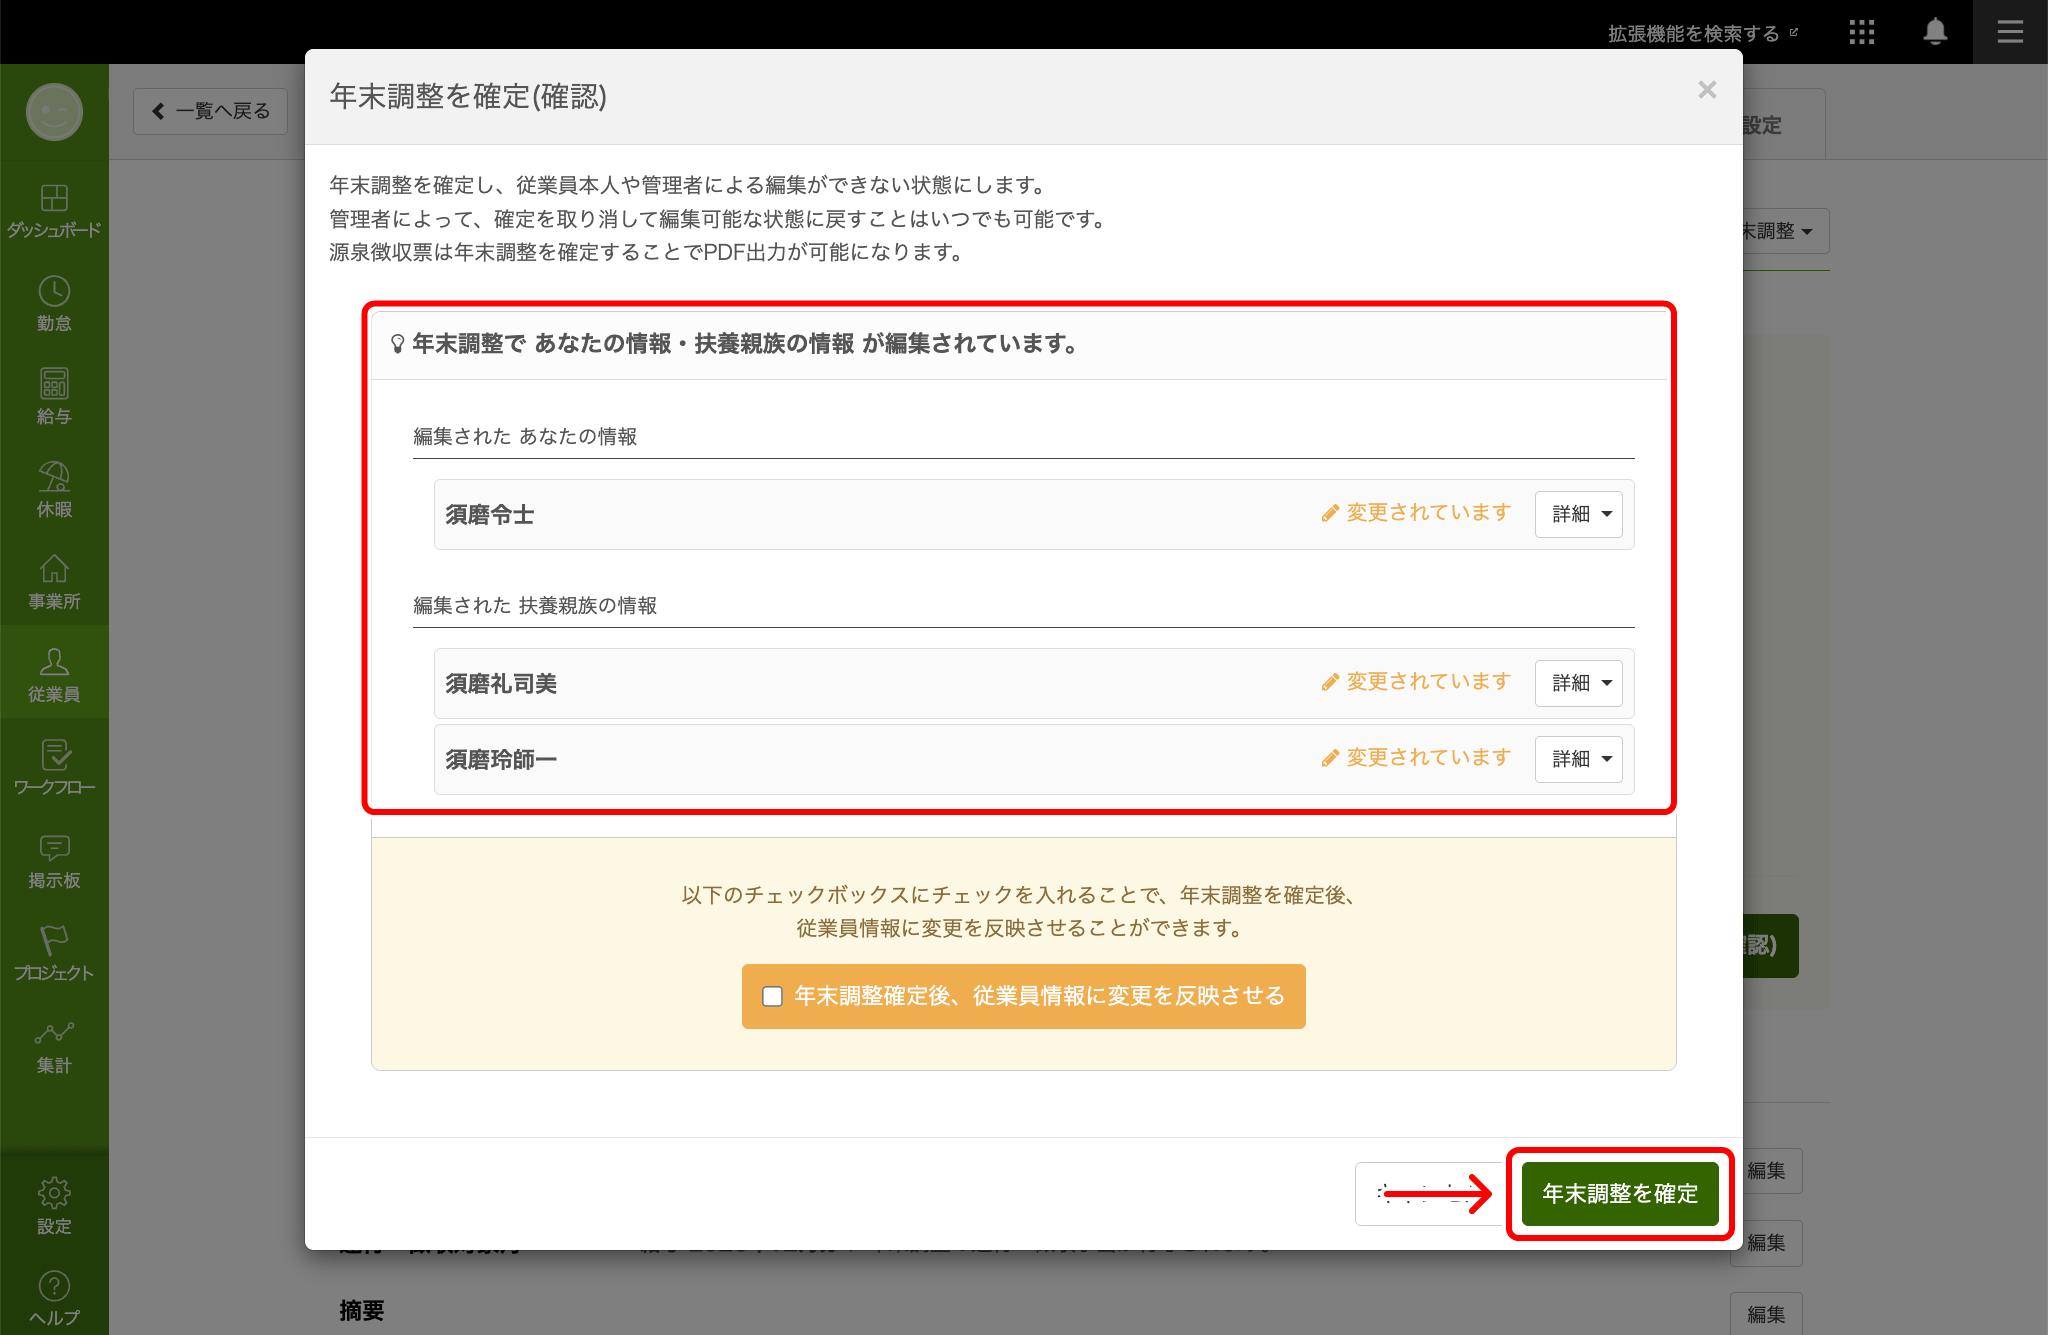Click 変更されています status for 須磨玲師一
The image size is (2048, 1335).
point(1416,758)
